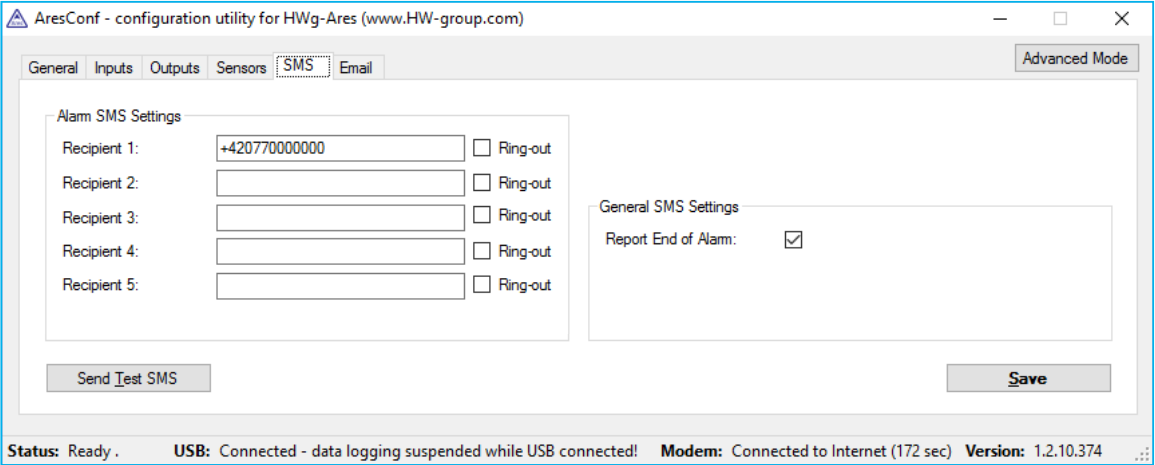Toggle Ring-out for Recipient 4
This screenshot has width=1155, height=465.
coord(482,251)
